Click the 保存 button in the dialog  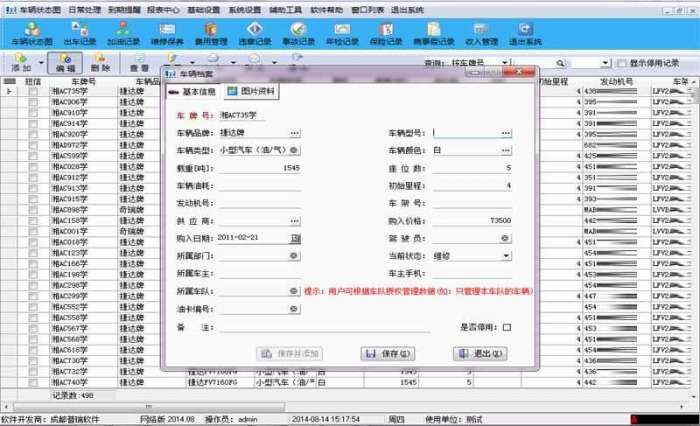[388, 354]
